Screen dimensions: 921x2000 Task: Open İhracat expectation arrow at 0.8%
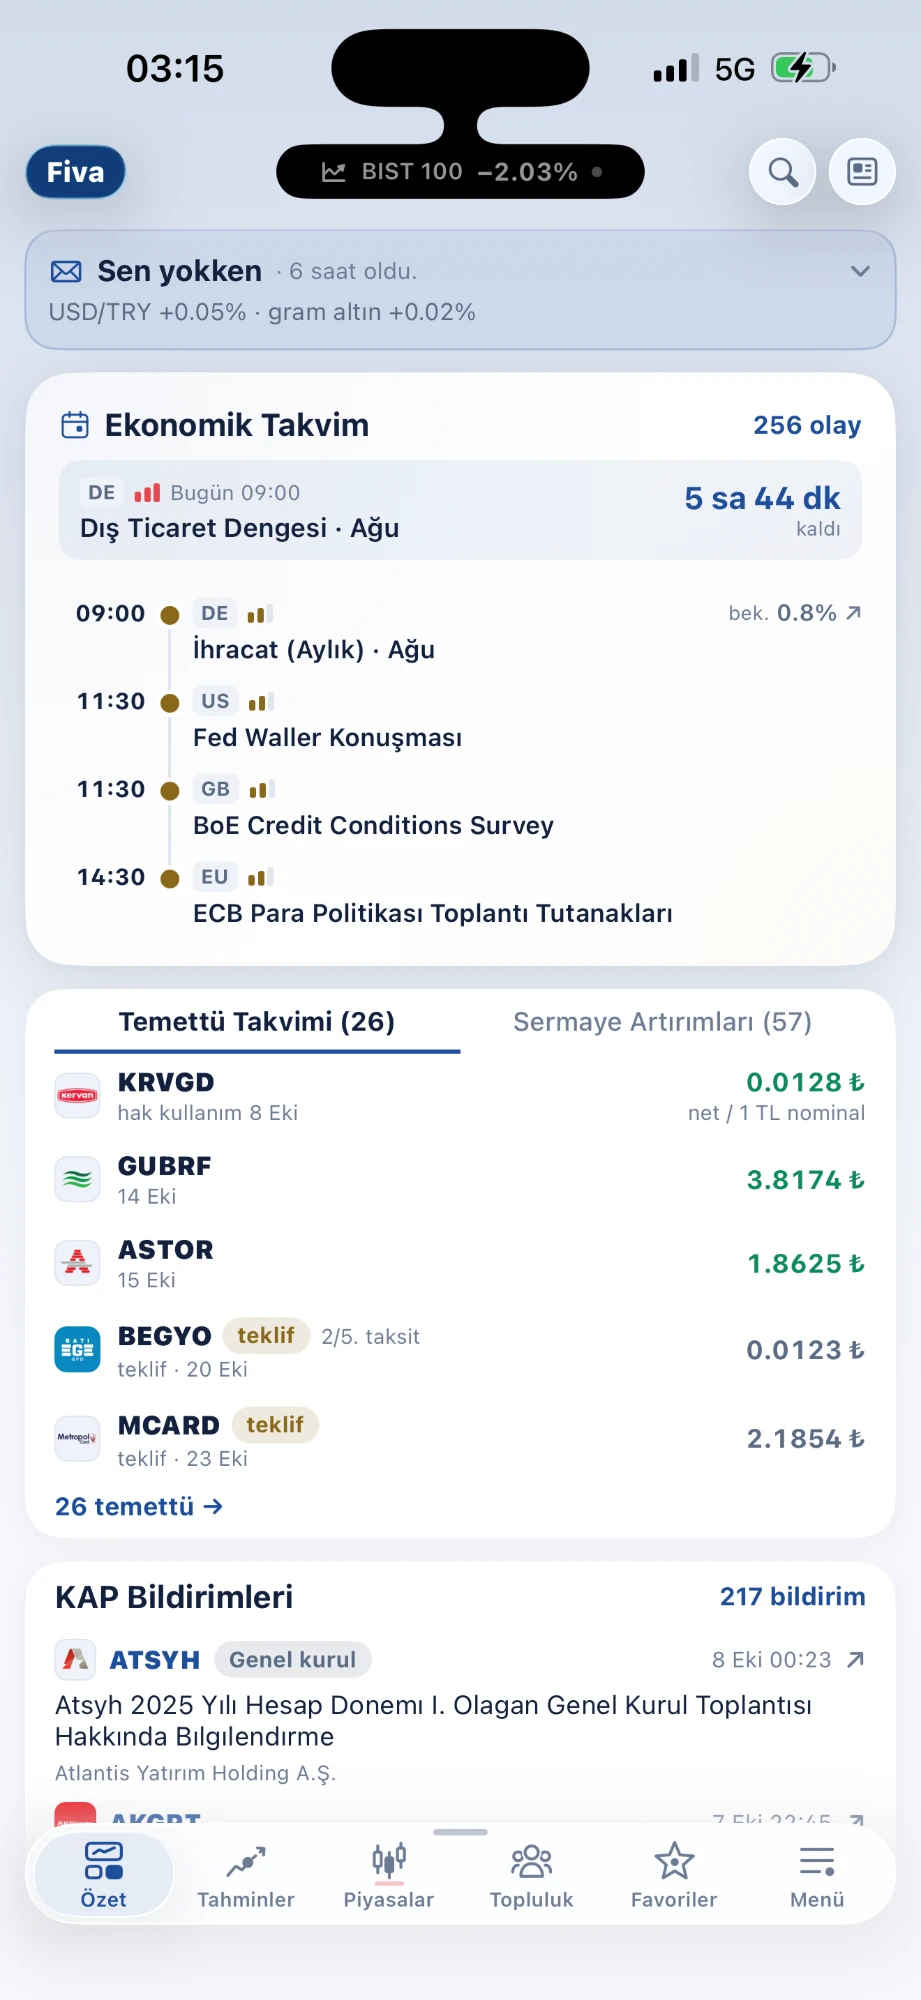click(x=853, y=613)
